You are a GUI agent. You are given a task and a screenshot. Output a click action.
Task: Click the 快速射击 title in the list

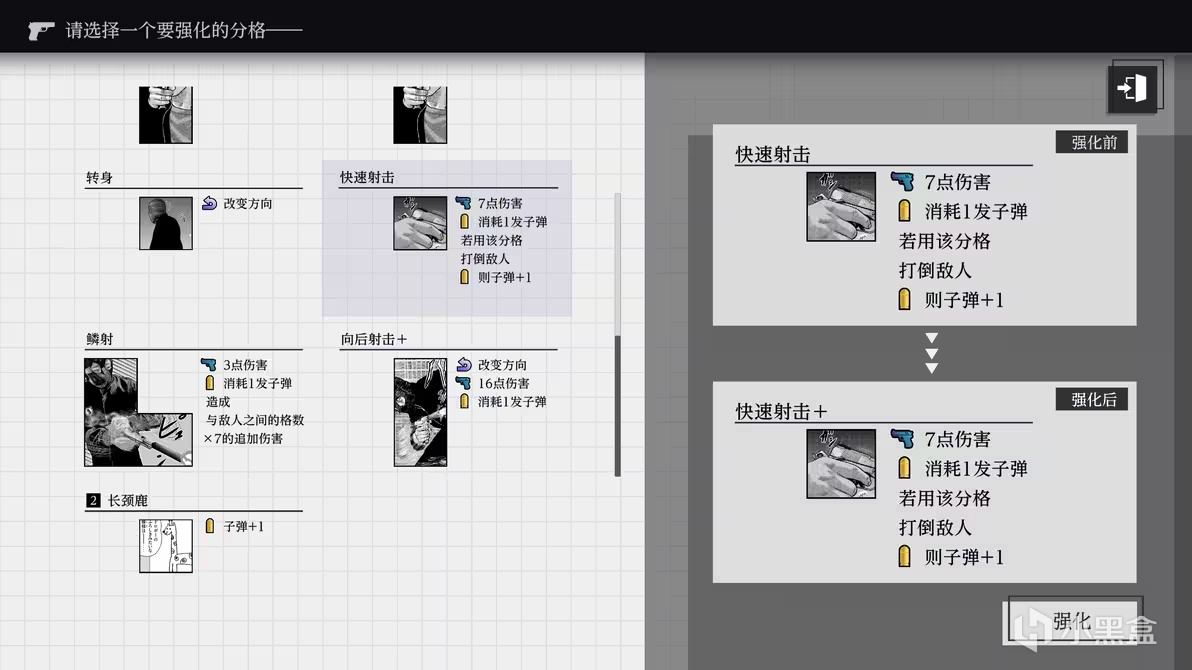[x=367, y=178]
